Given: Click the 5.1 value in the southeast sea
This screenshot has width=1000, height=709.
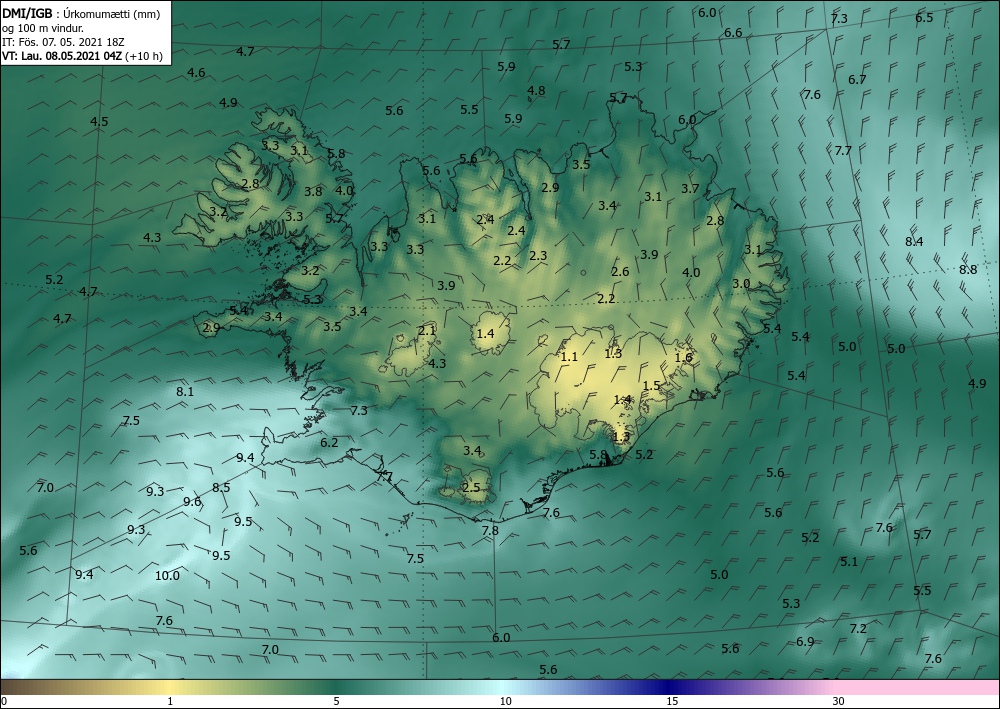Looking at the screenshot, I should click(849, 562).
